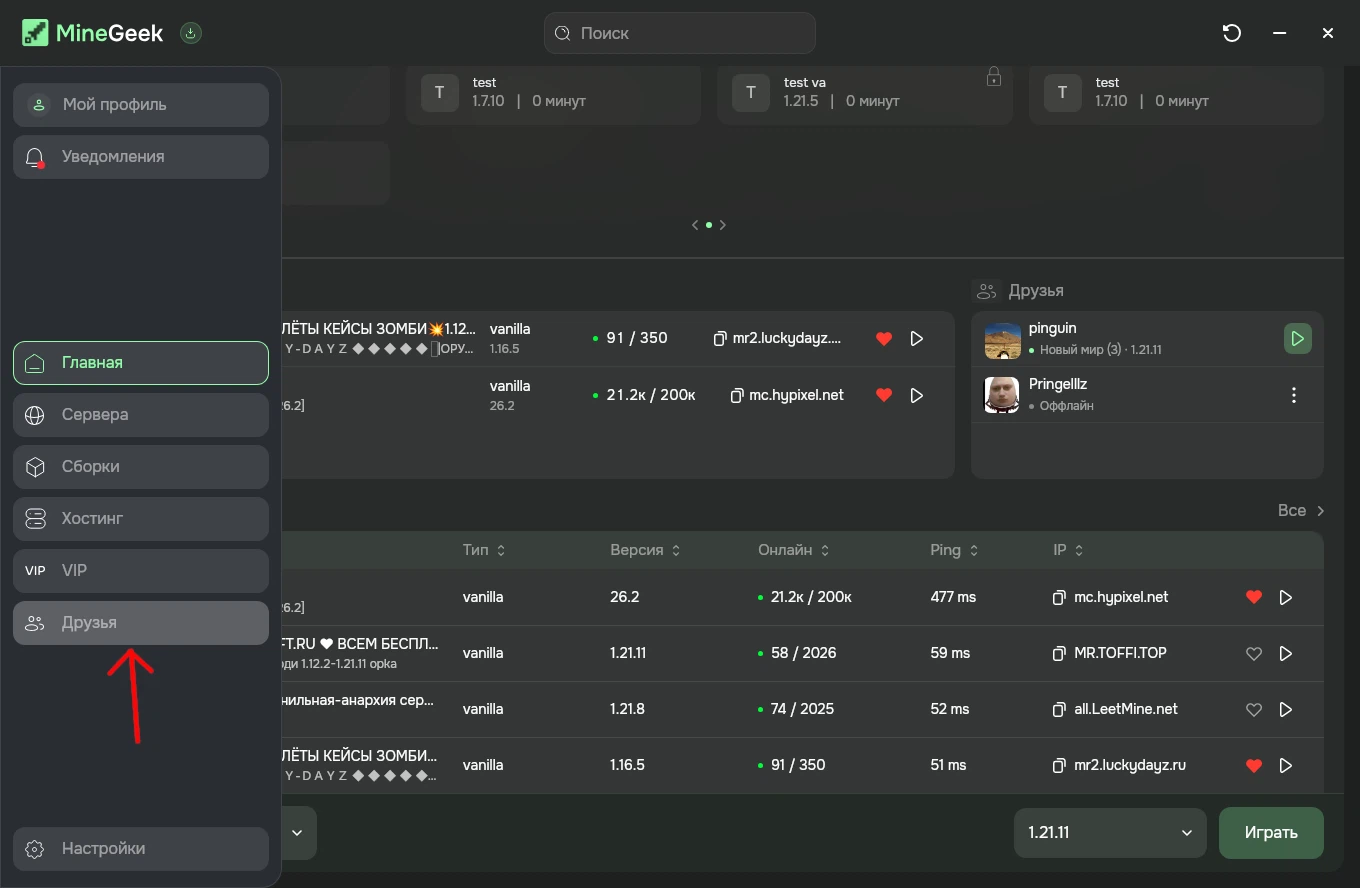Play the MR.TOFFI.TOP server row
The height and width of the screenshot is (888, 1360).
tap(1286, 653)
